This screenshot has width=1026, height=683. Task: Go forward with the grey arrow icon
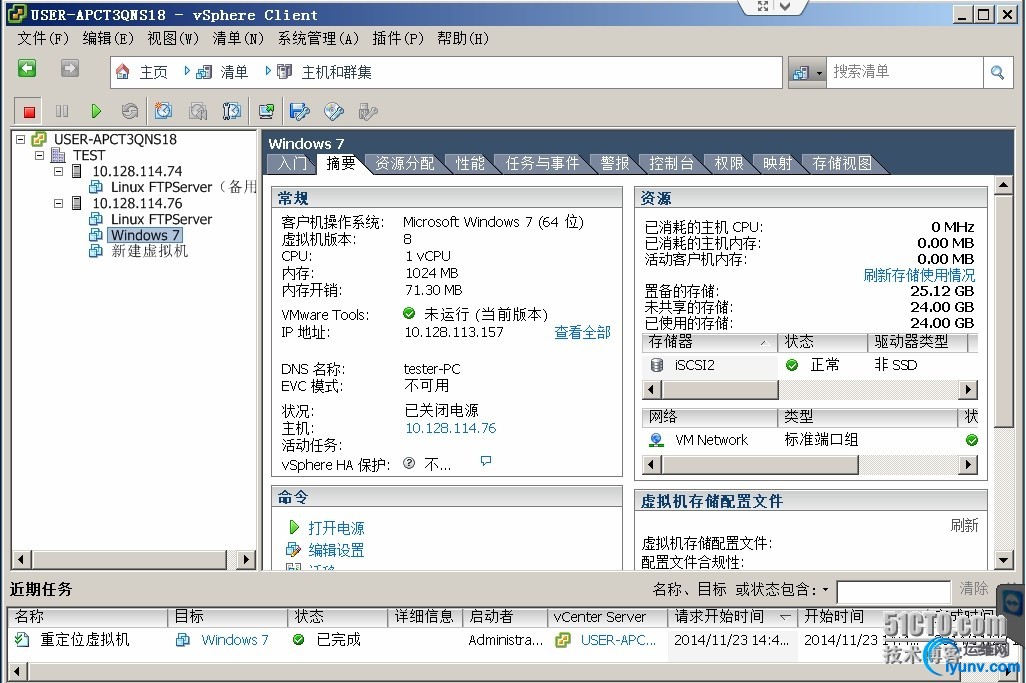(69, 68)
